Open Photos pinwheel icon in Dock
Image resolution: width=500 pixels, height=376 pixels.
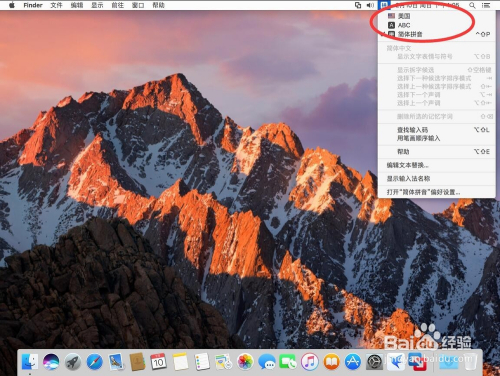[245, 362]
